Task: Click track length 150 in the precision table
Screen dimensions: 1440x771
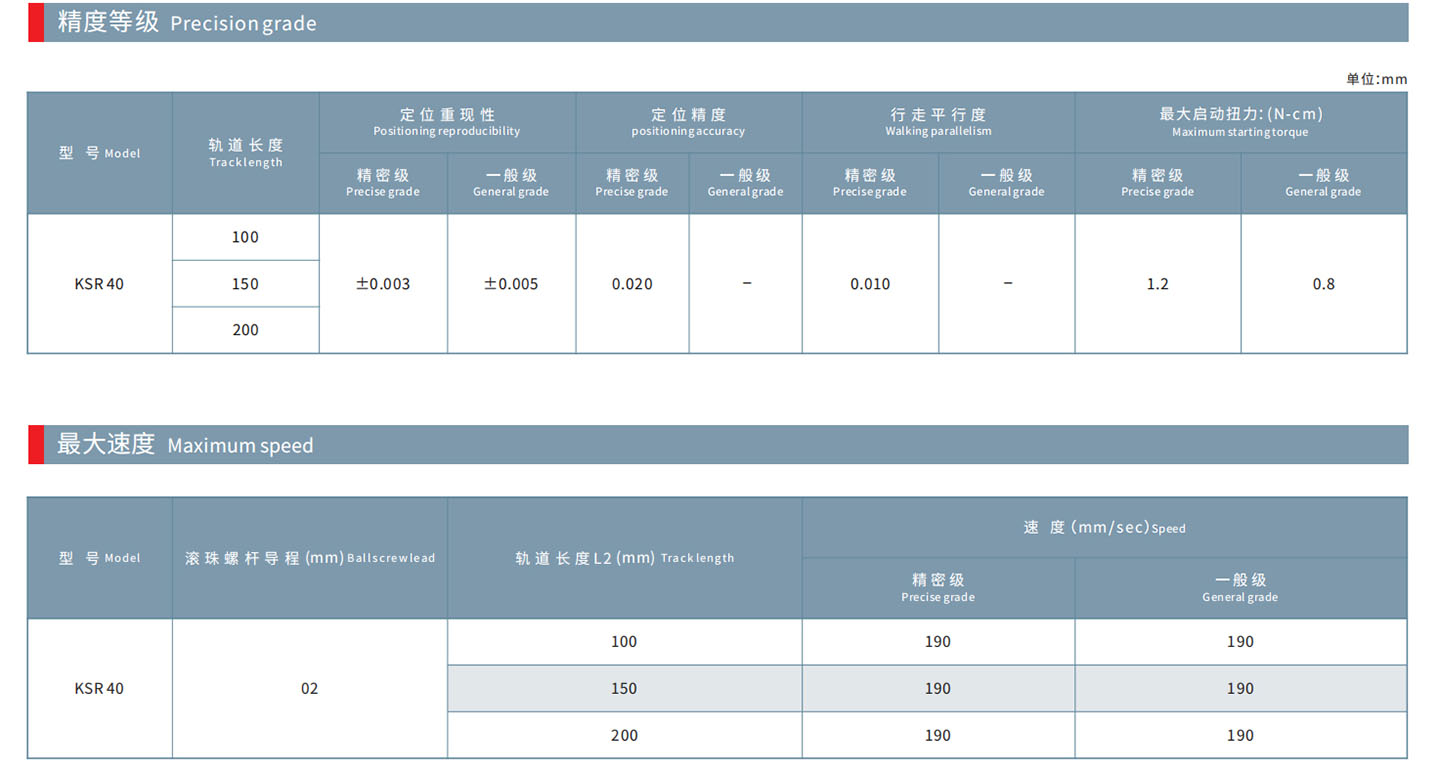Action: [245, 284]
